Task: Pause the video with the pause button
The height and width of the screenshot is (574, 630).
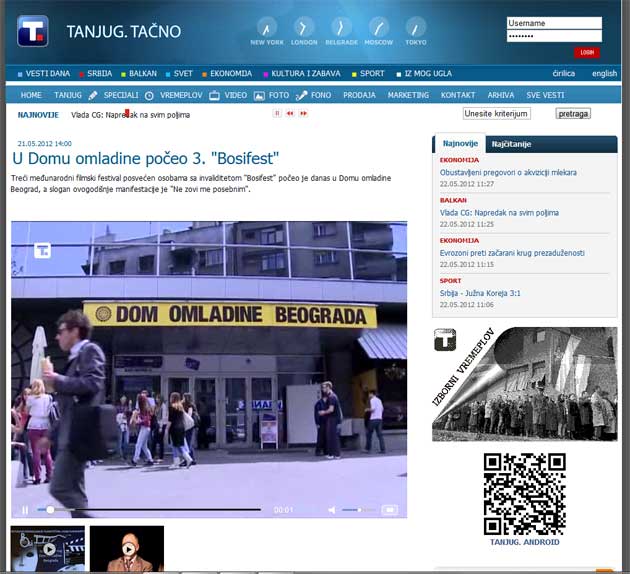Action: (26, 510)
